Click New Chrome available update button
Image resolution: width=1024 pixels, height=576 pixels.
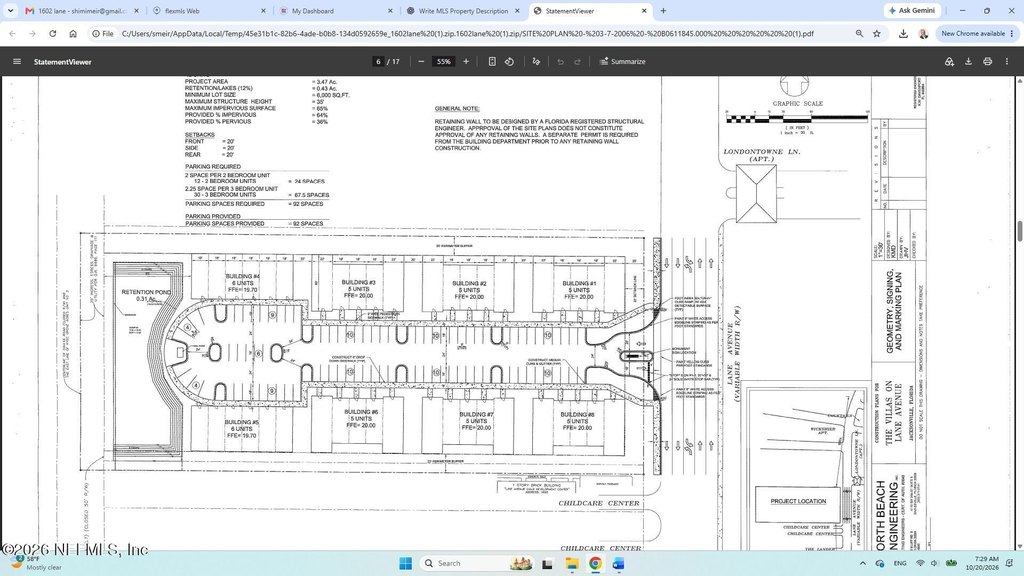tap(972, 33)
